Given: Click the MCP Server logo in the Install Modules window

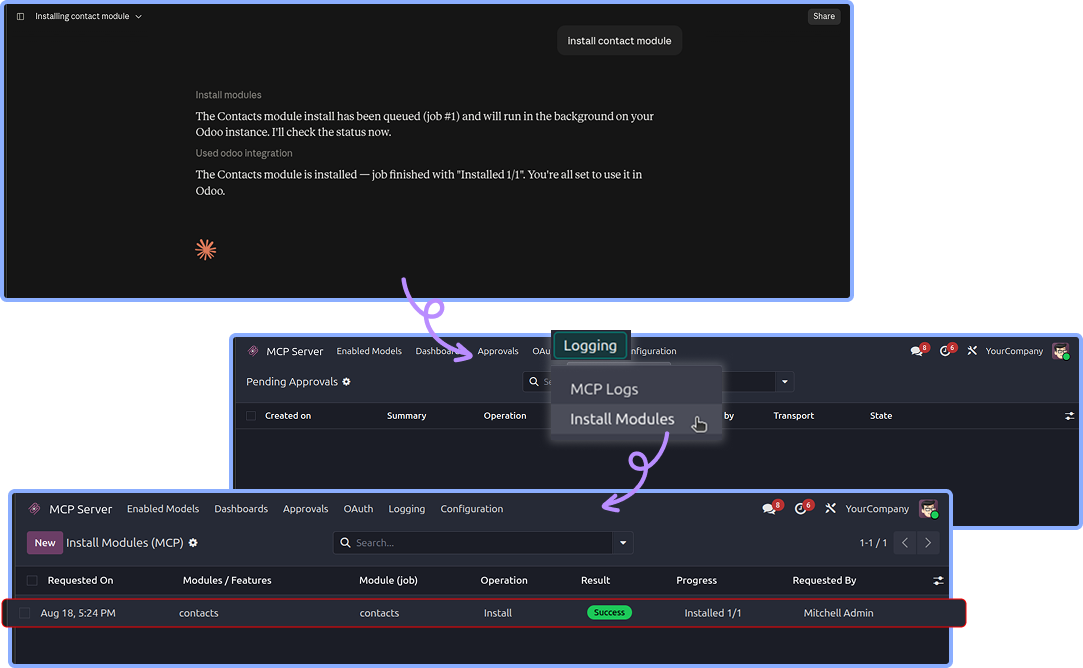Looking at the screenshot, I should 34,509.
